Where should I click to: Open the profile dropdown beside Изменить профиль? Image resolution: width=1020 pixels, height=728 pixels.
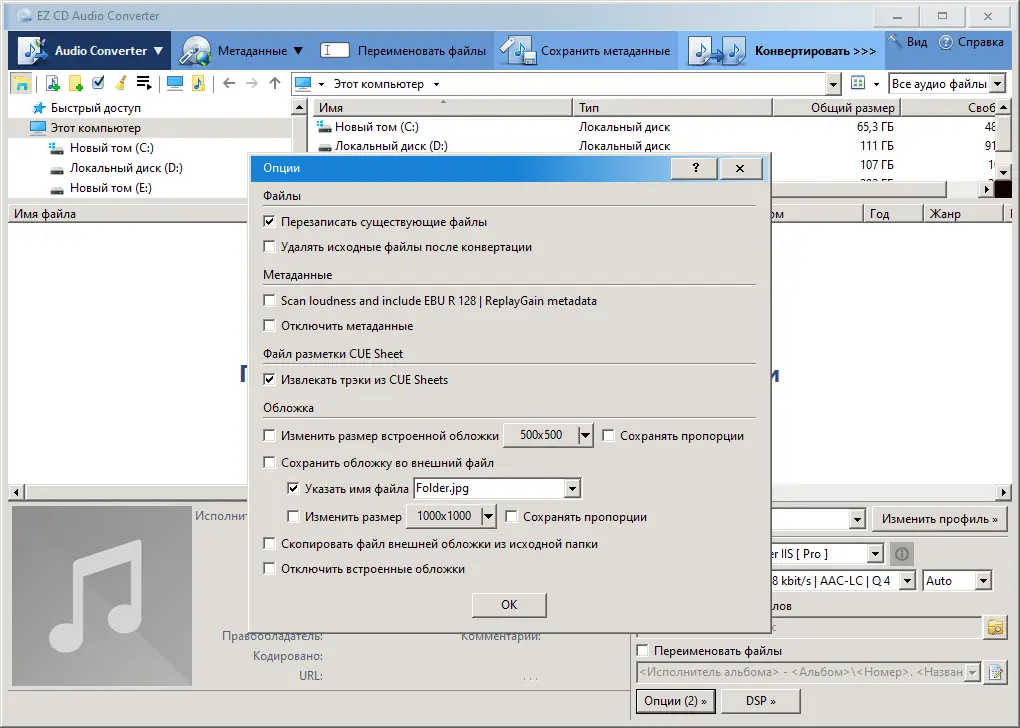(857, 519)
